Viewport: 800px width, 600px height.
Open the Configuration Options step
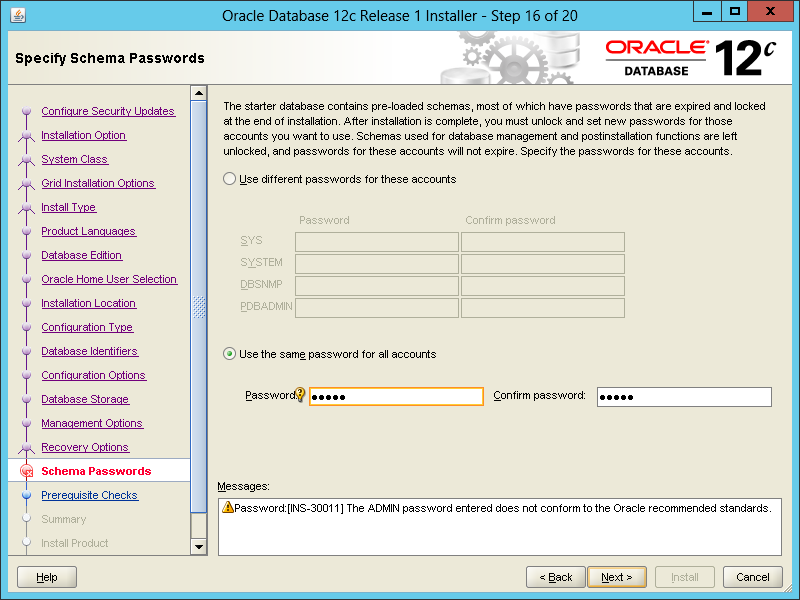[93, 375]
